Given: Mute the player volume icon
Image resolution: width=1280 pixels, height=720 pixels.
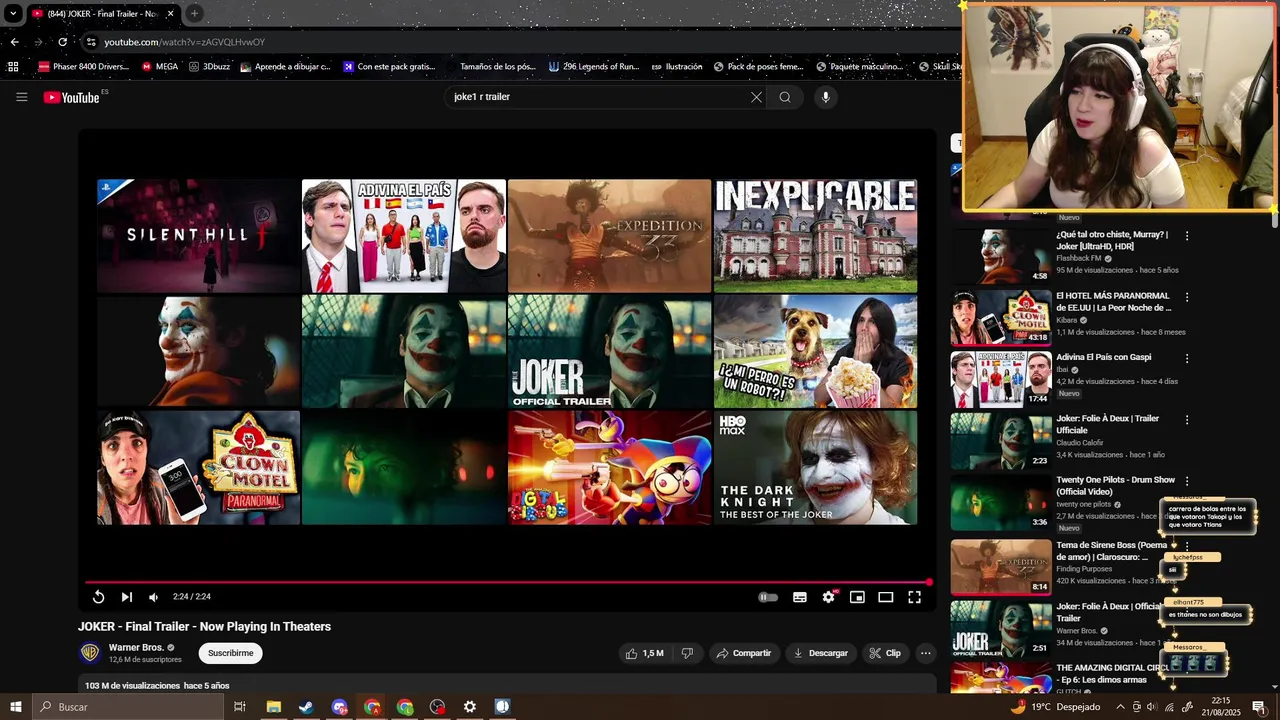Looking at the screenshot, I should click(153, 597).
